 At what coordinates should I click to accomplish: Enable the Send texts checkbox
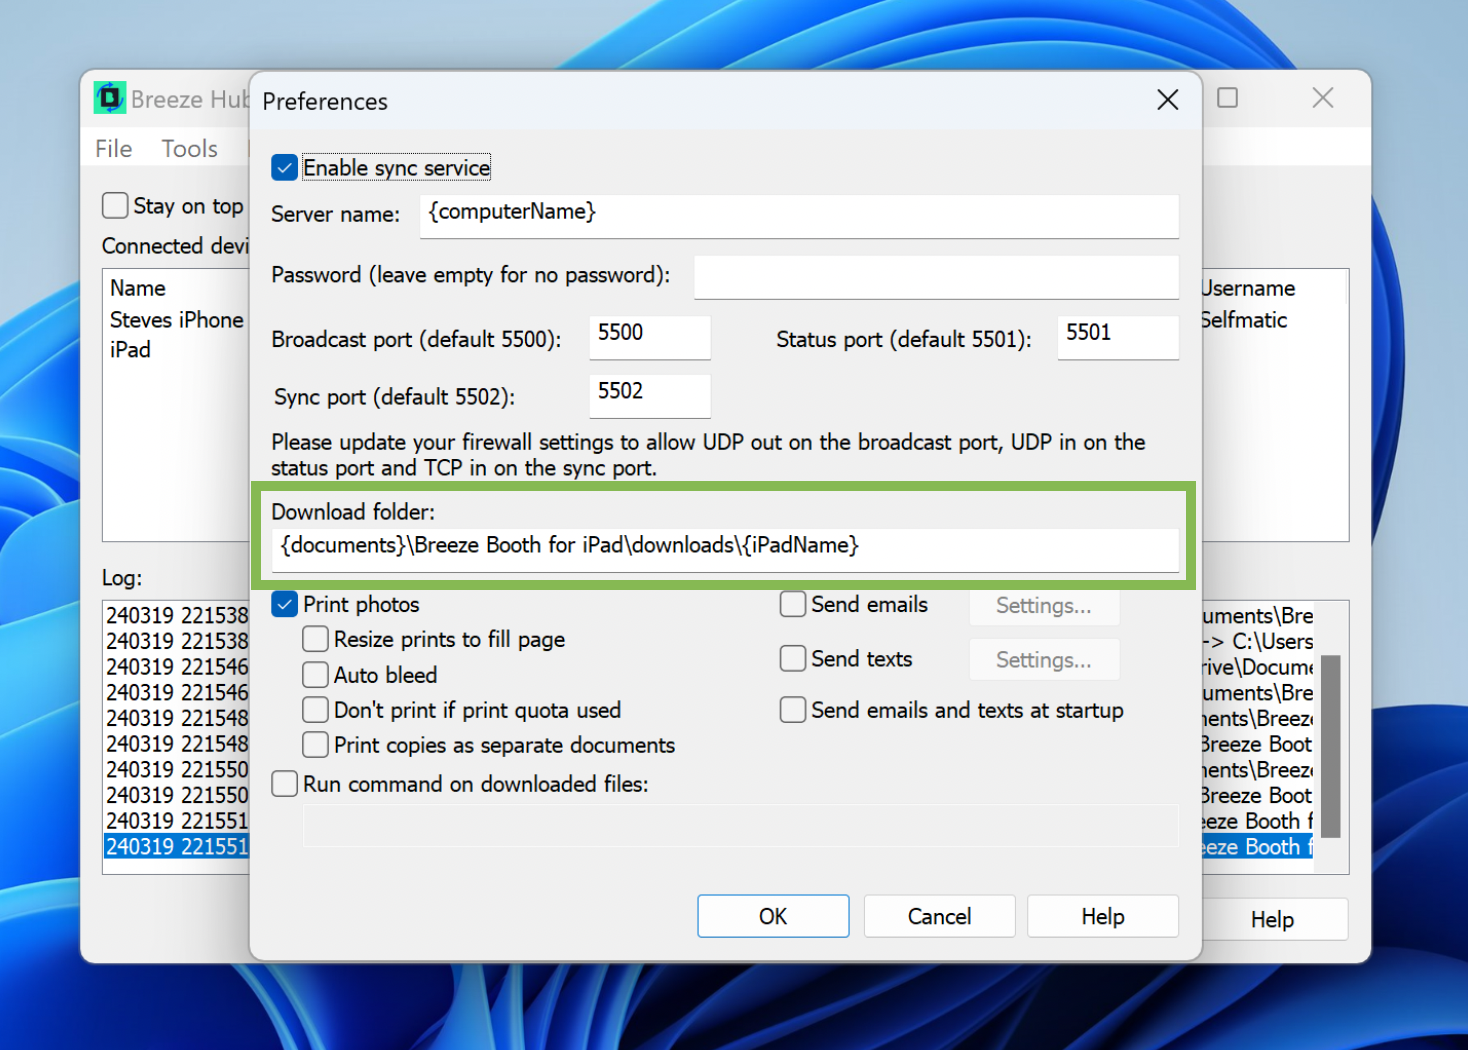pos(793,659)
